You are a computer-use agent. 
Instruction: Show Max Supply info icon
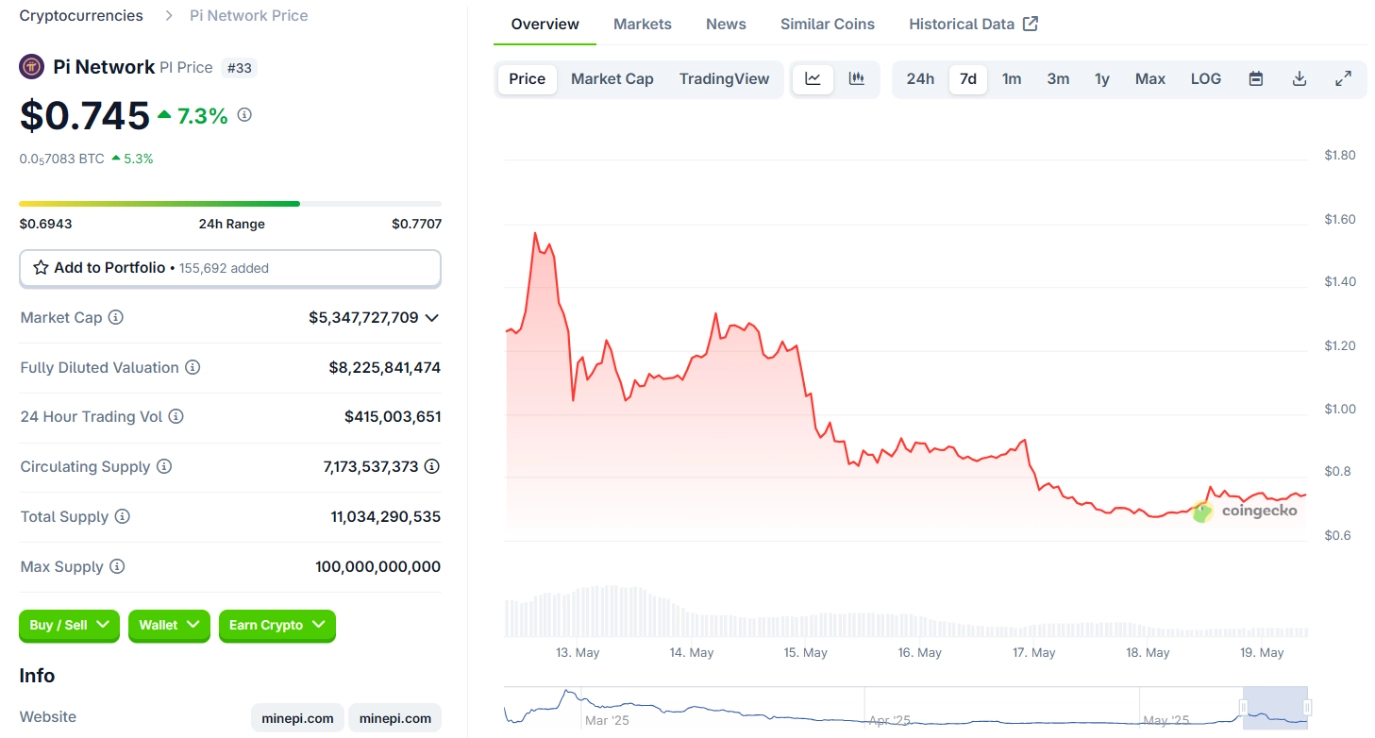[x=117, y=566]
